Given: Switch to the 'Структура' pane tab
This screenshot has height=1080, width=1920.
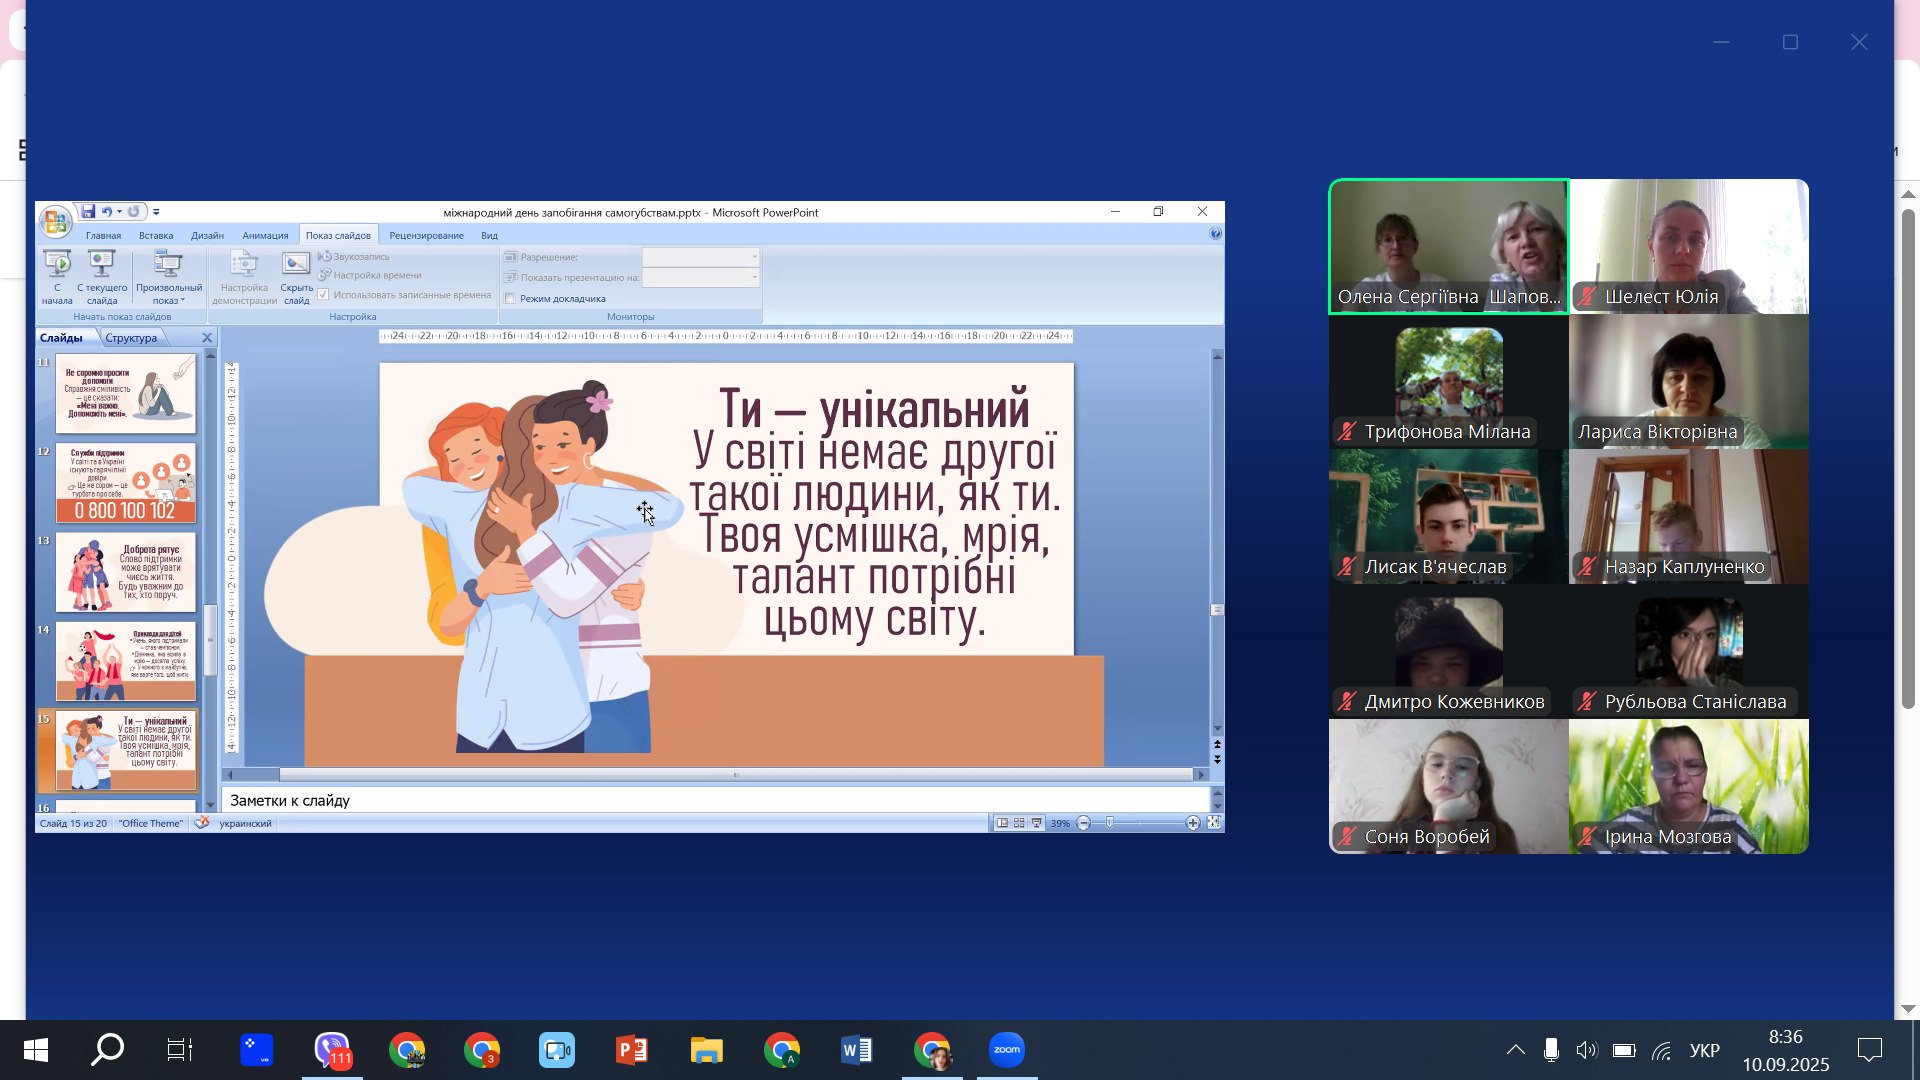Looking at the screenshot, I should click(x=131, y=338).
